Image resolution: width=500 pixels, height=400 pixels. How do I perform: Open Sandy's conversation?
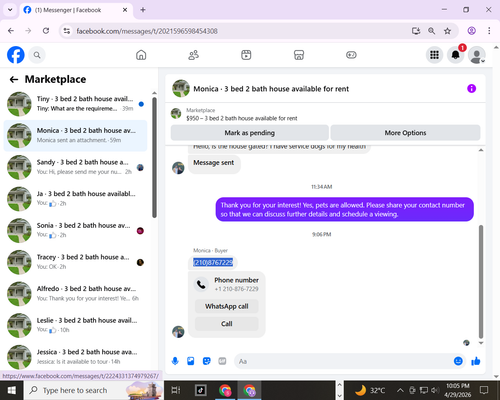[x=75, y=167]
